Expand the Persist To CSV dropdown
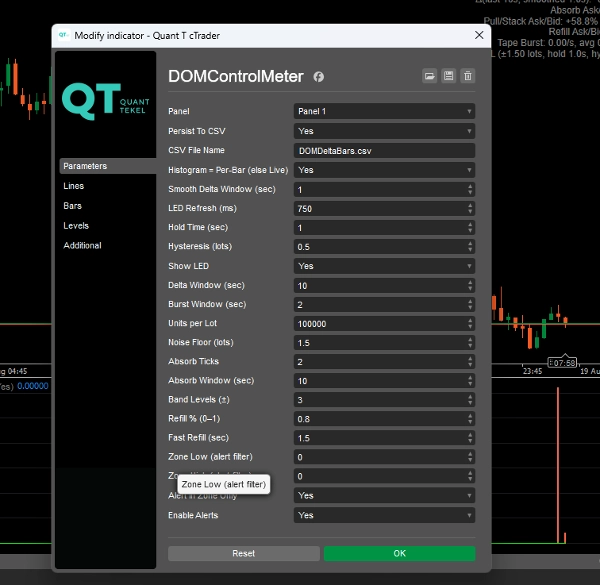This screenshot has height=585, width=600. 384,131
